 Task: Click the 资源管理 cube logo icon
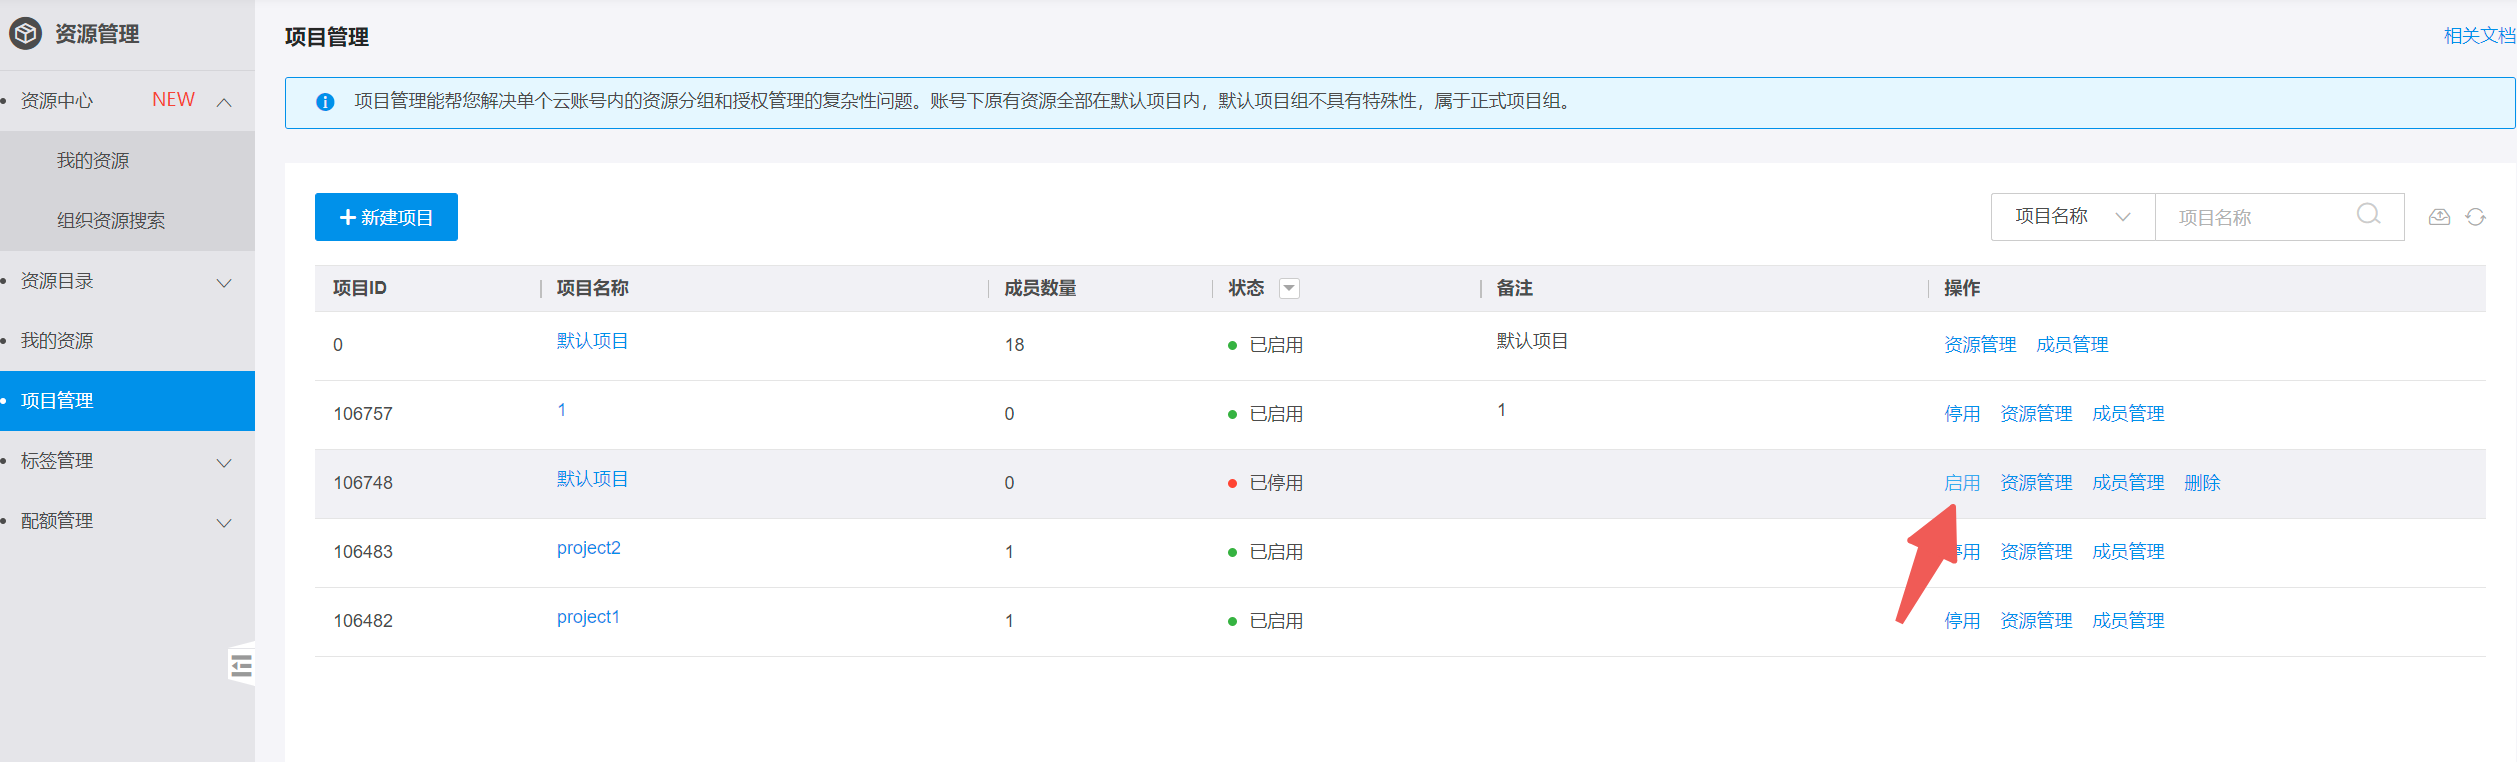coord(25,34)
